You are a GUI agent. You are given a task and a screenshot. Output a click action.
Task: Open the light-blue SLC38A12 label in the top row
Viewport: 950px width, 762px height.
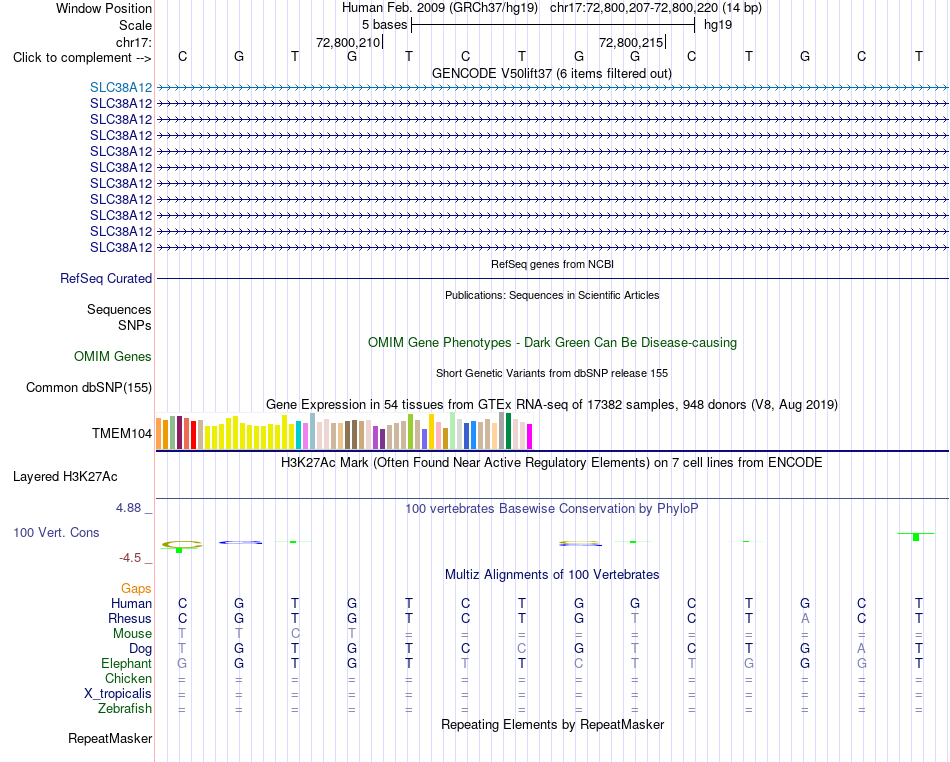point(121,88)
